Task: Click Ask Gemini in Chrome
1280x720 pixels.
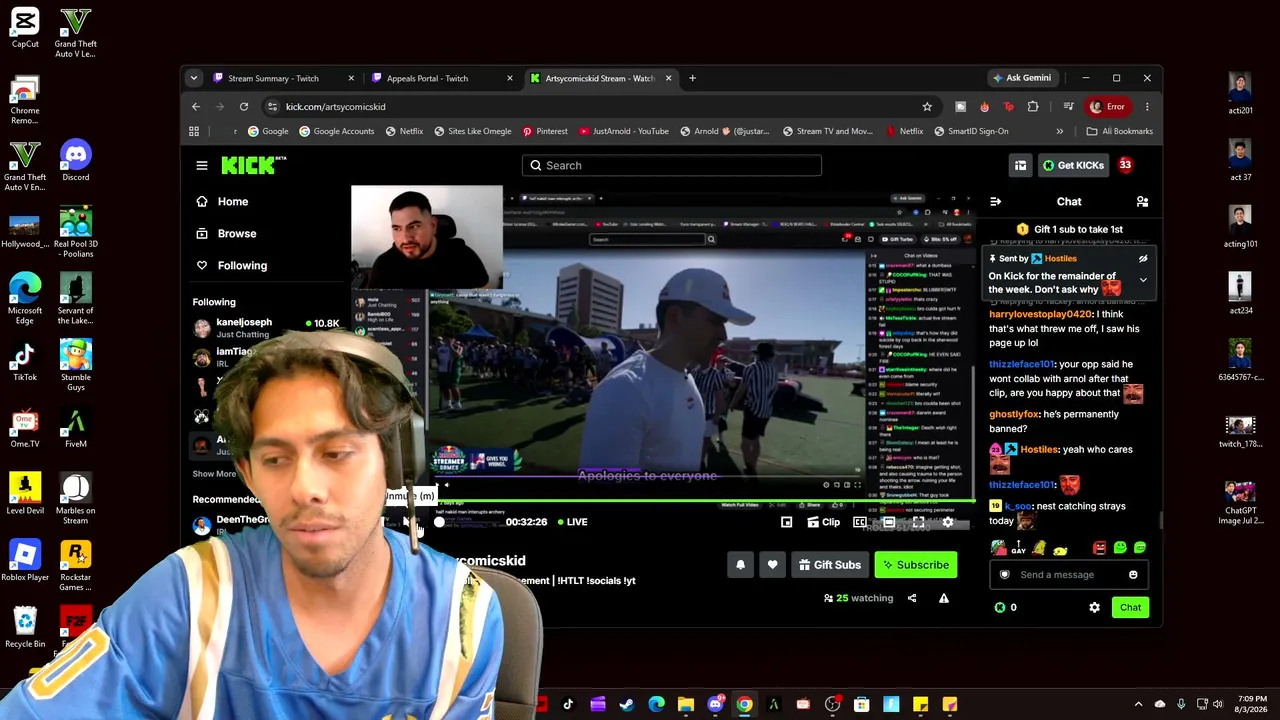Action: pos(1021,78)
